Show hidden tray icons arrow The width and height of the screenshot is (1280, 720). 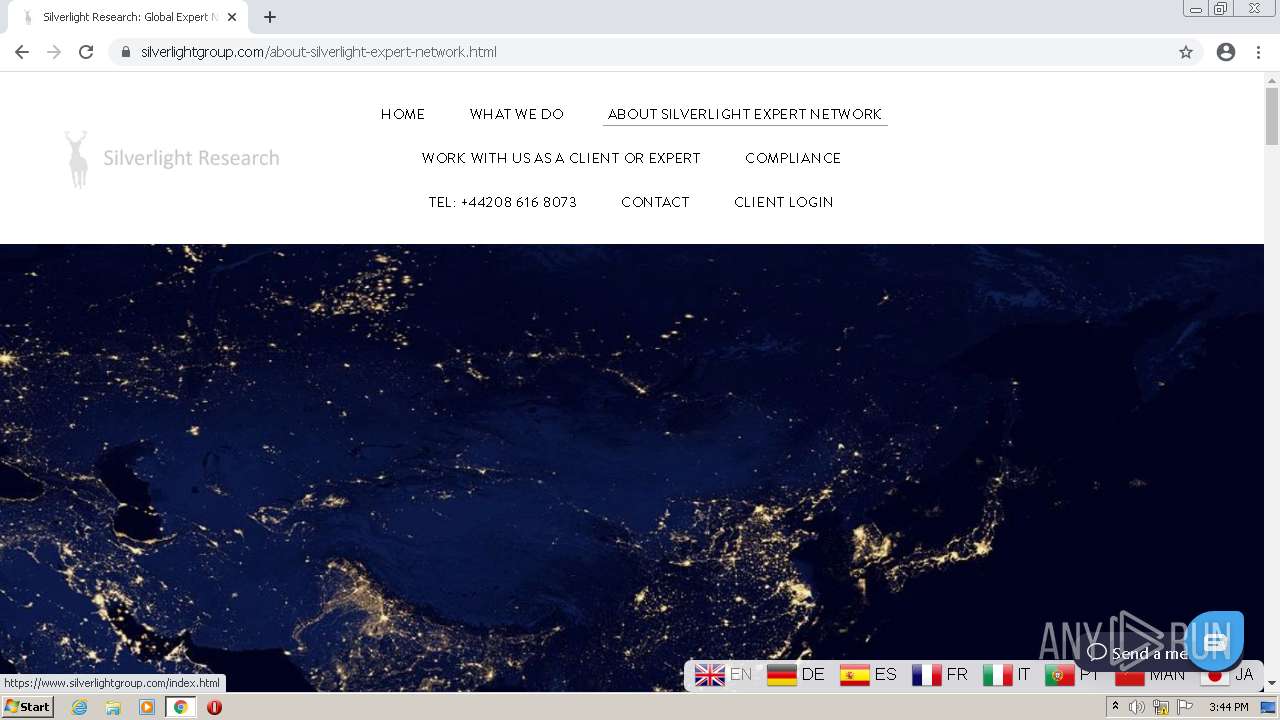(1115, 707)
